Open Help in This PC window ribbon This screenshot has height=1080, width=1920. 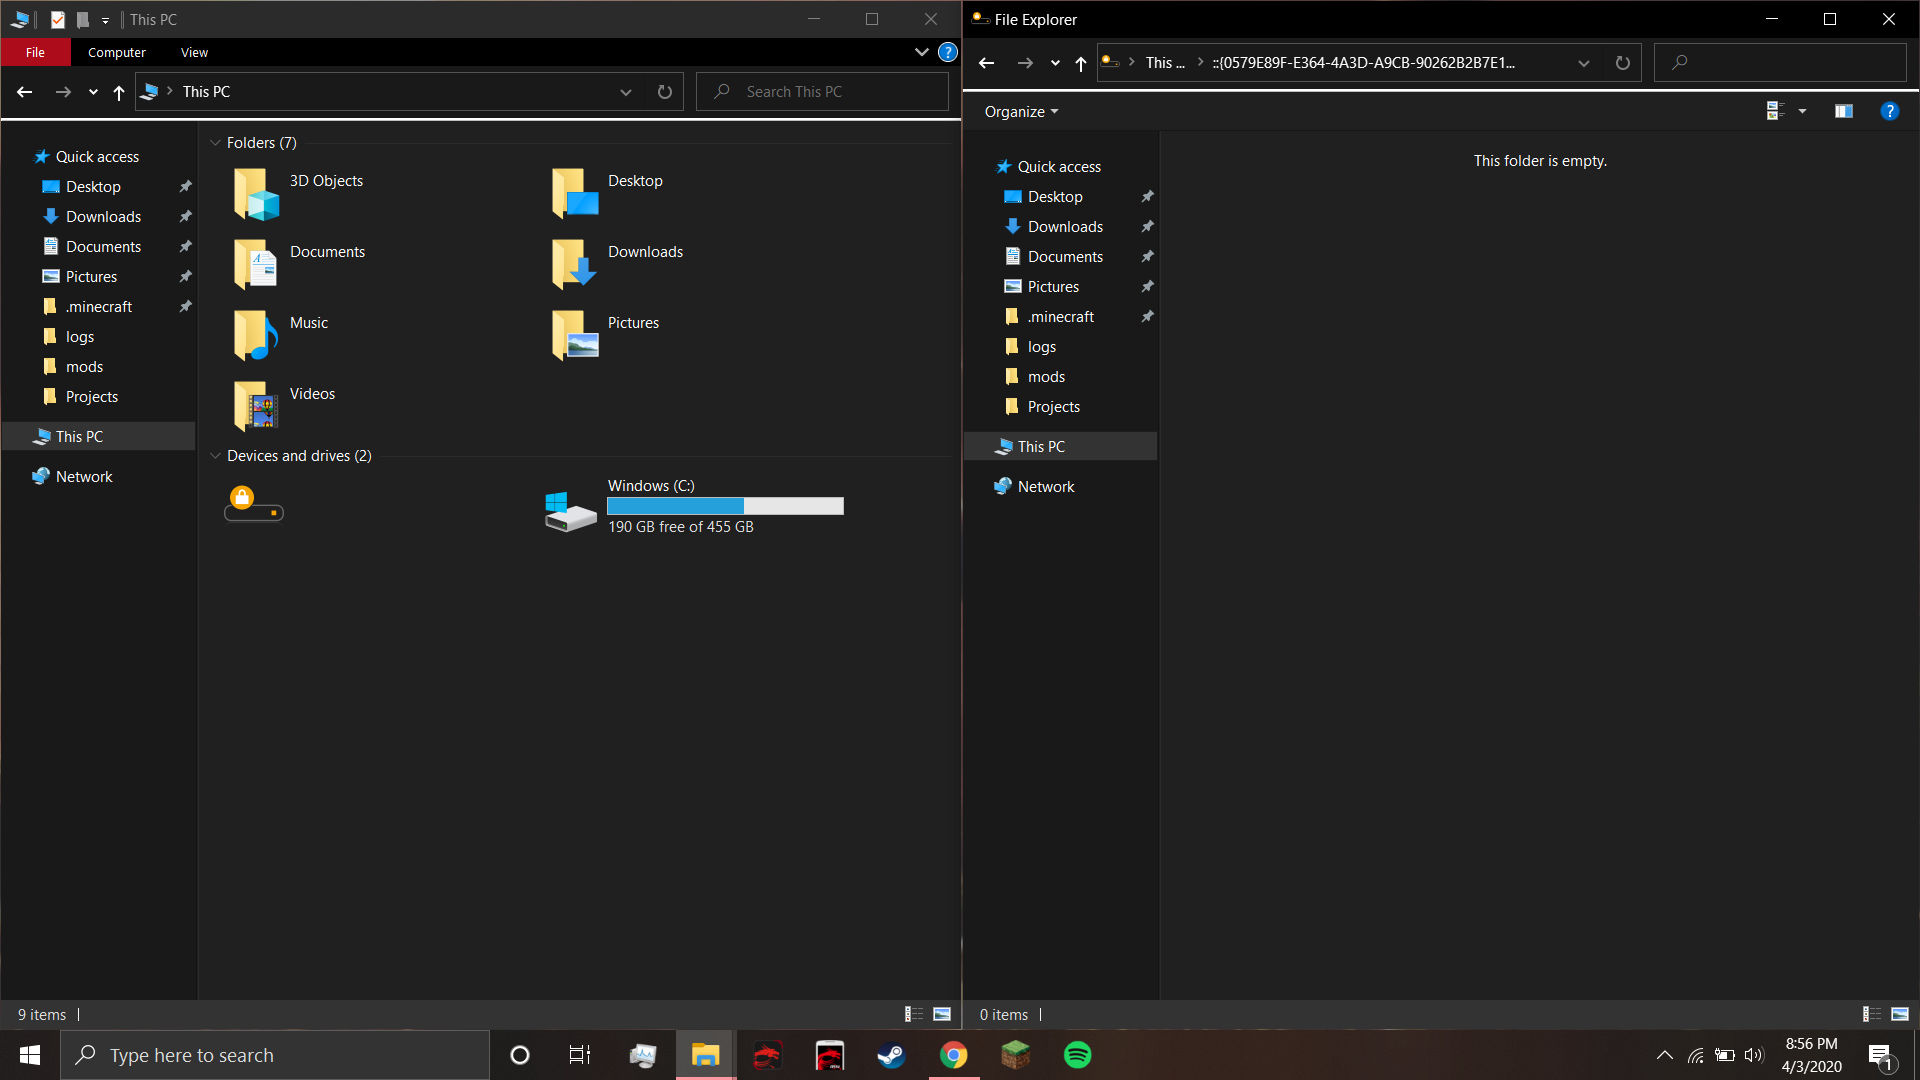[948, 52]
